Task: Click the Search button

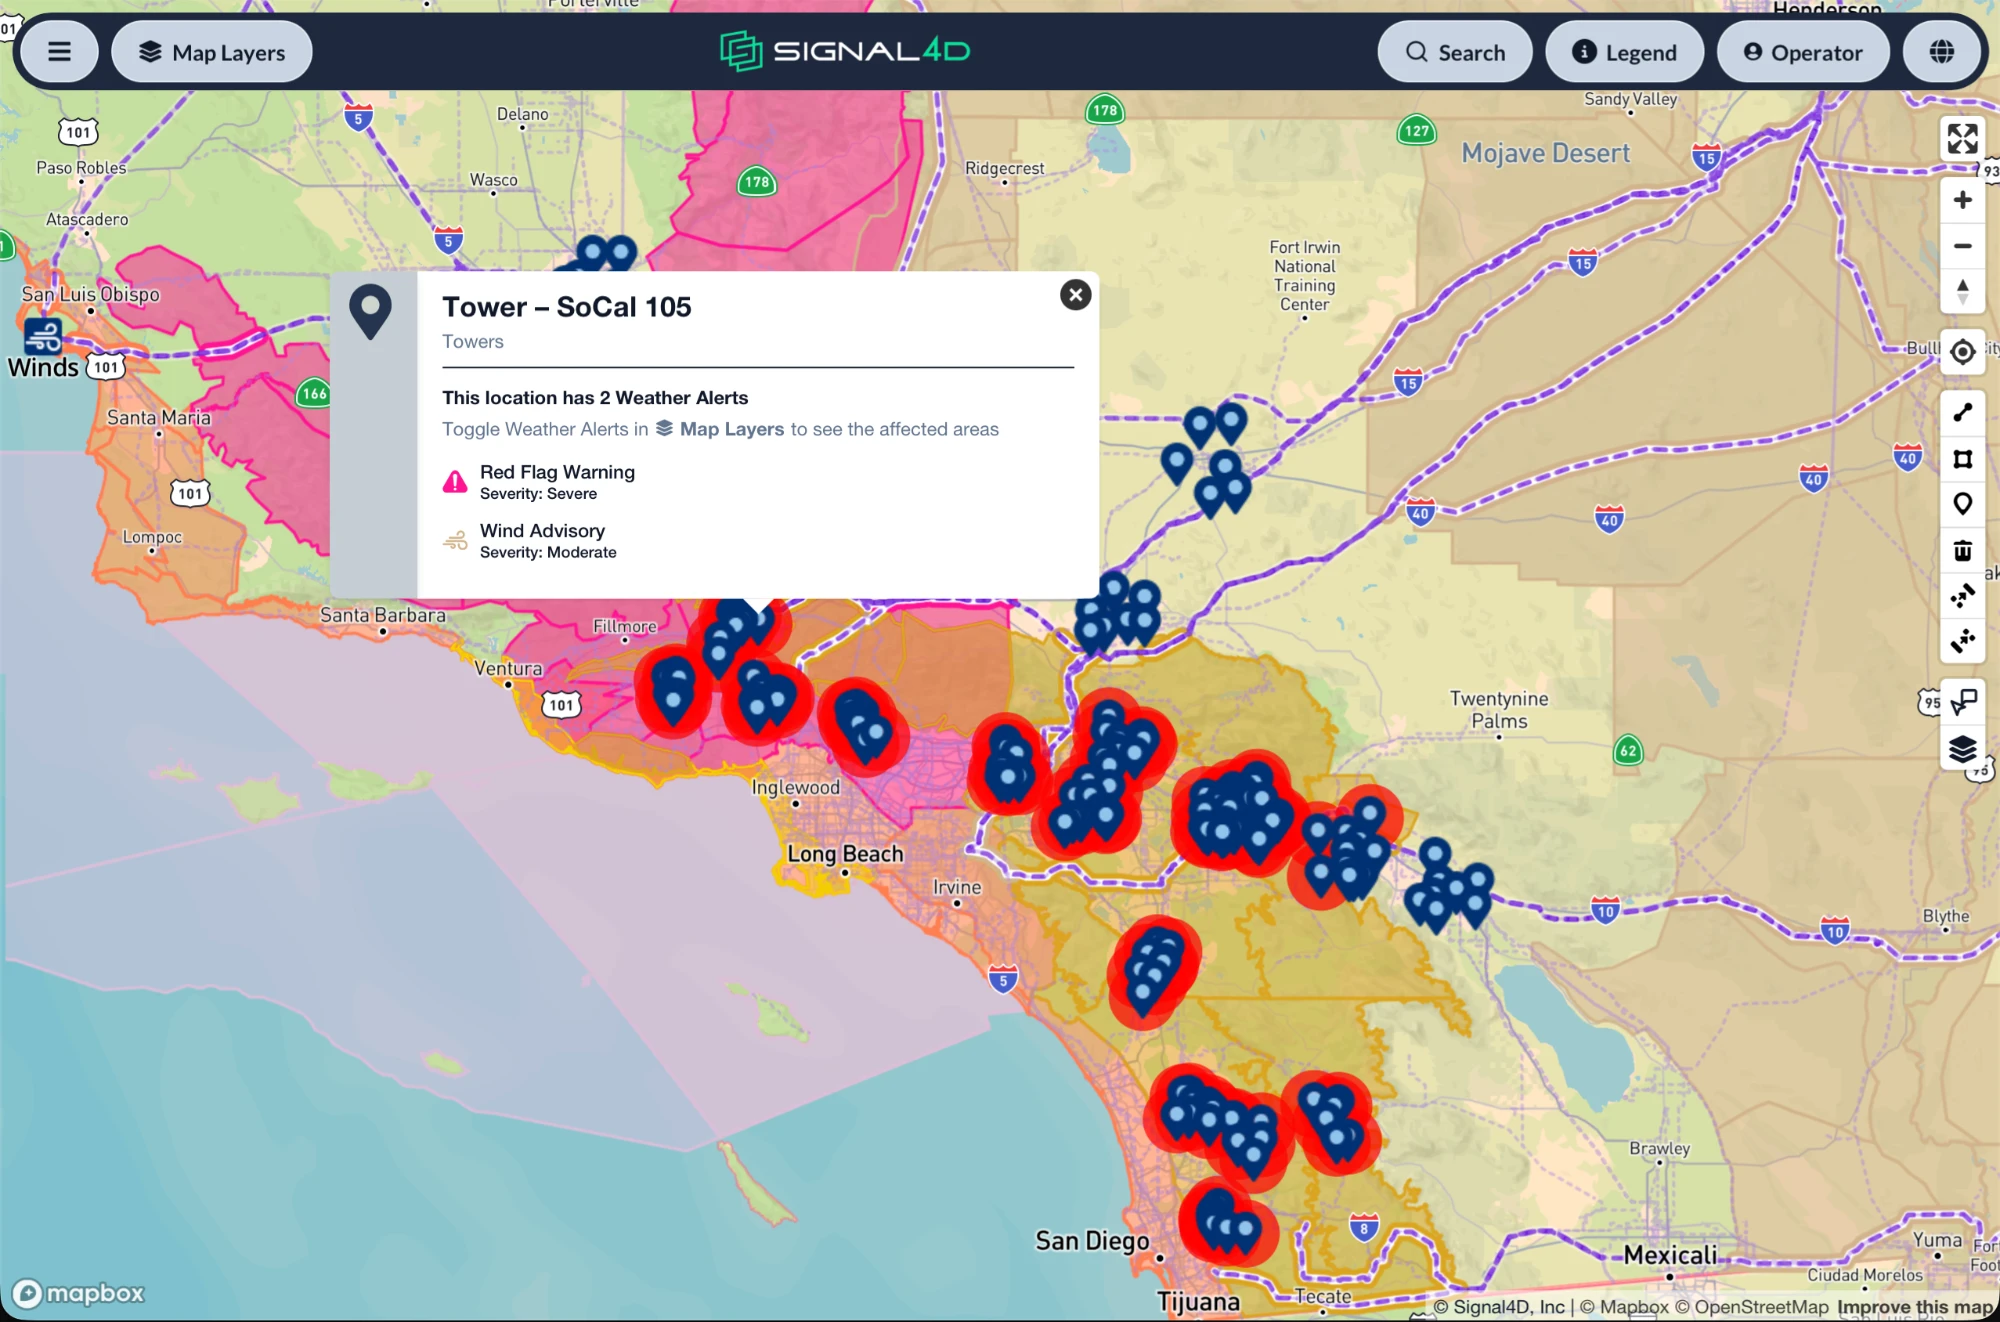Action: coord(1455,52)
